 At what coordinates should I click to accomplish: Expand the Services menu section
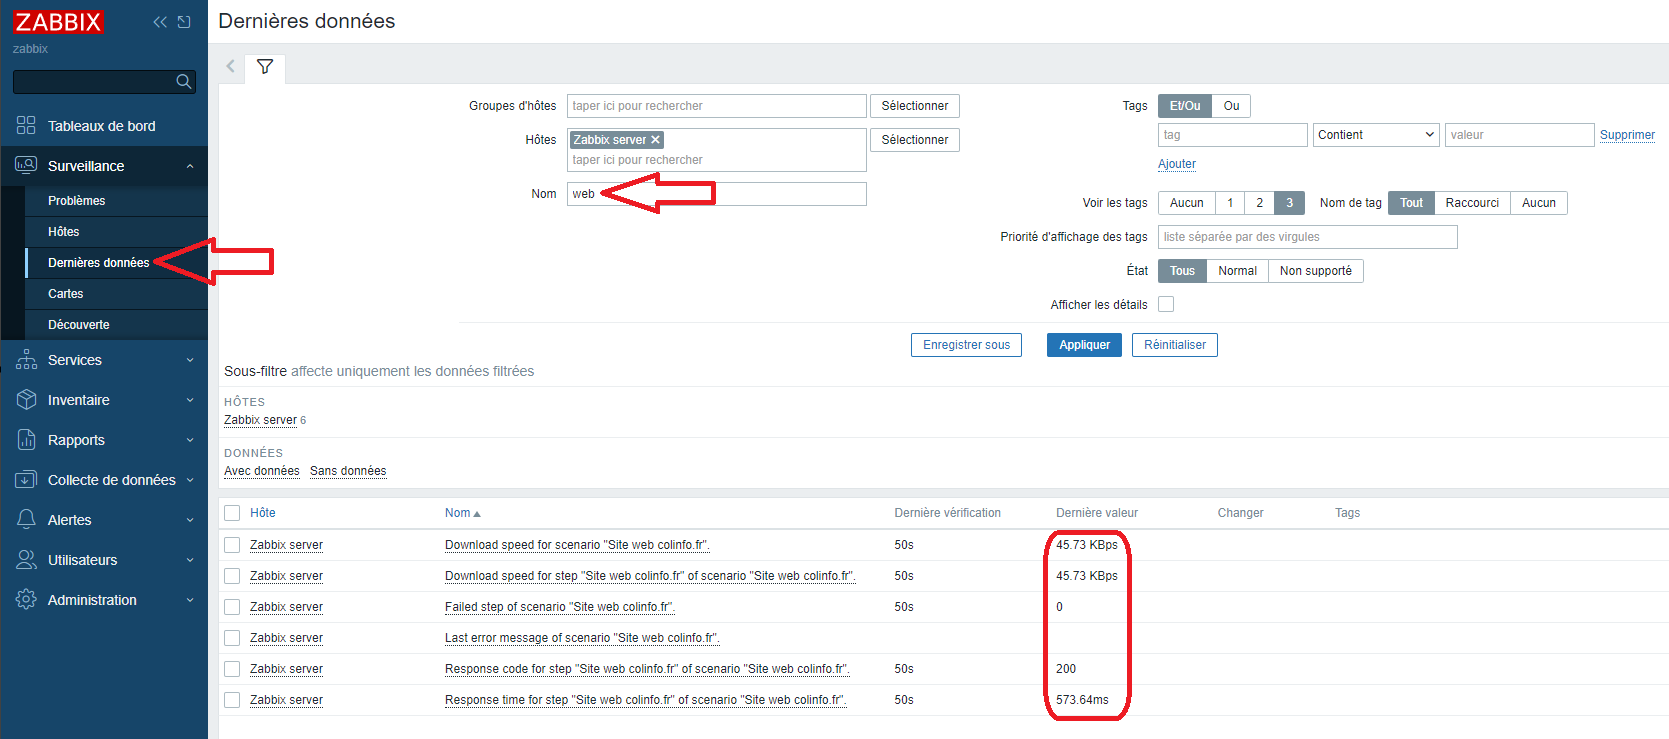point(190,360)
